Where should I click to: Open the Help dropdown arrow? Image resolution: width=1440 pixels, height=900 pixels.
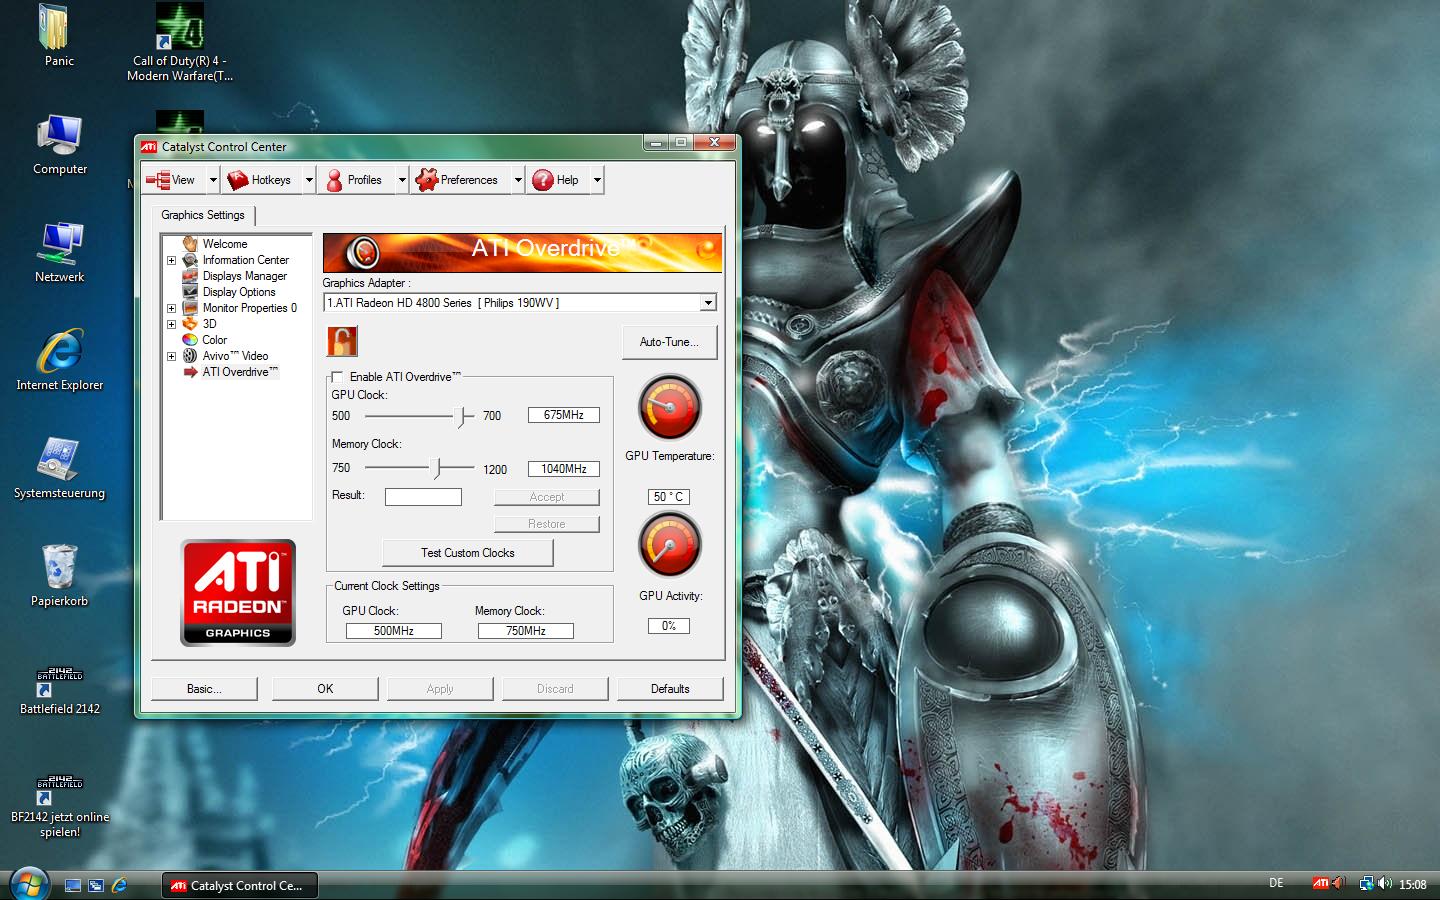(597, 180)
